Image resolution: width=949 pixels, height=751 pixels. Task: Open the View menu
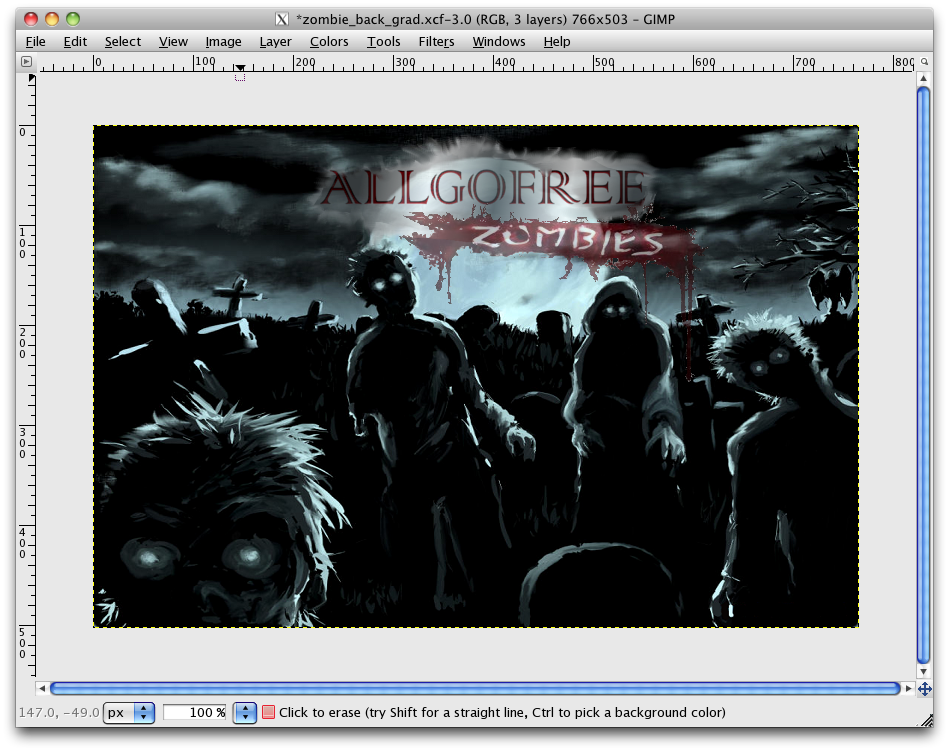[x=173, y=42]
